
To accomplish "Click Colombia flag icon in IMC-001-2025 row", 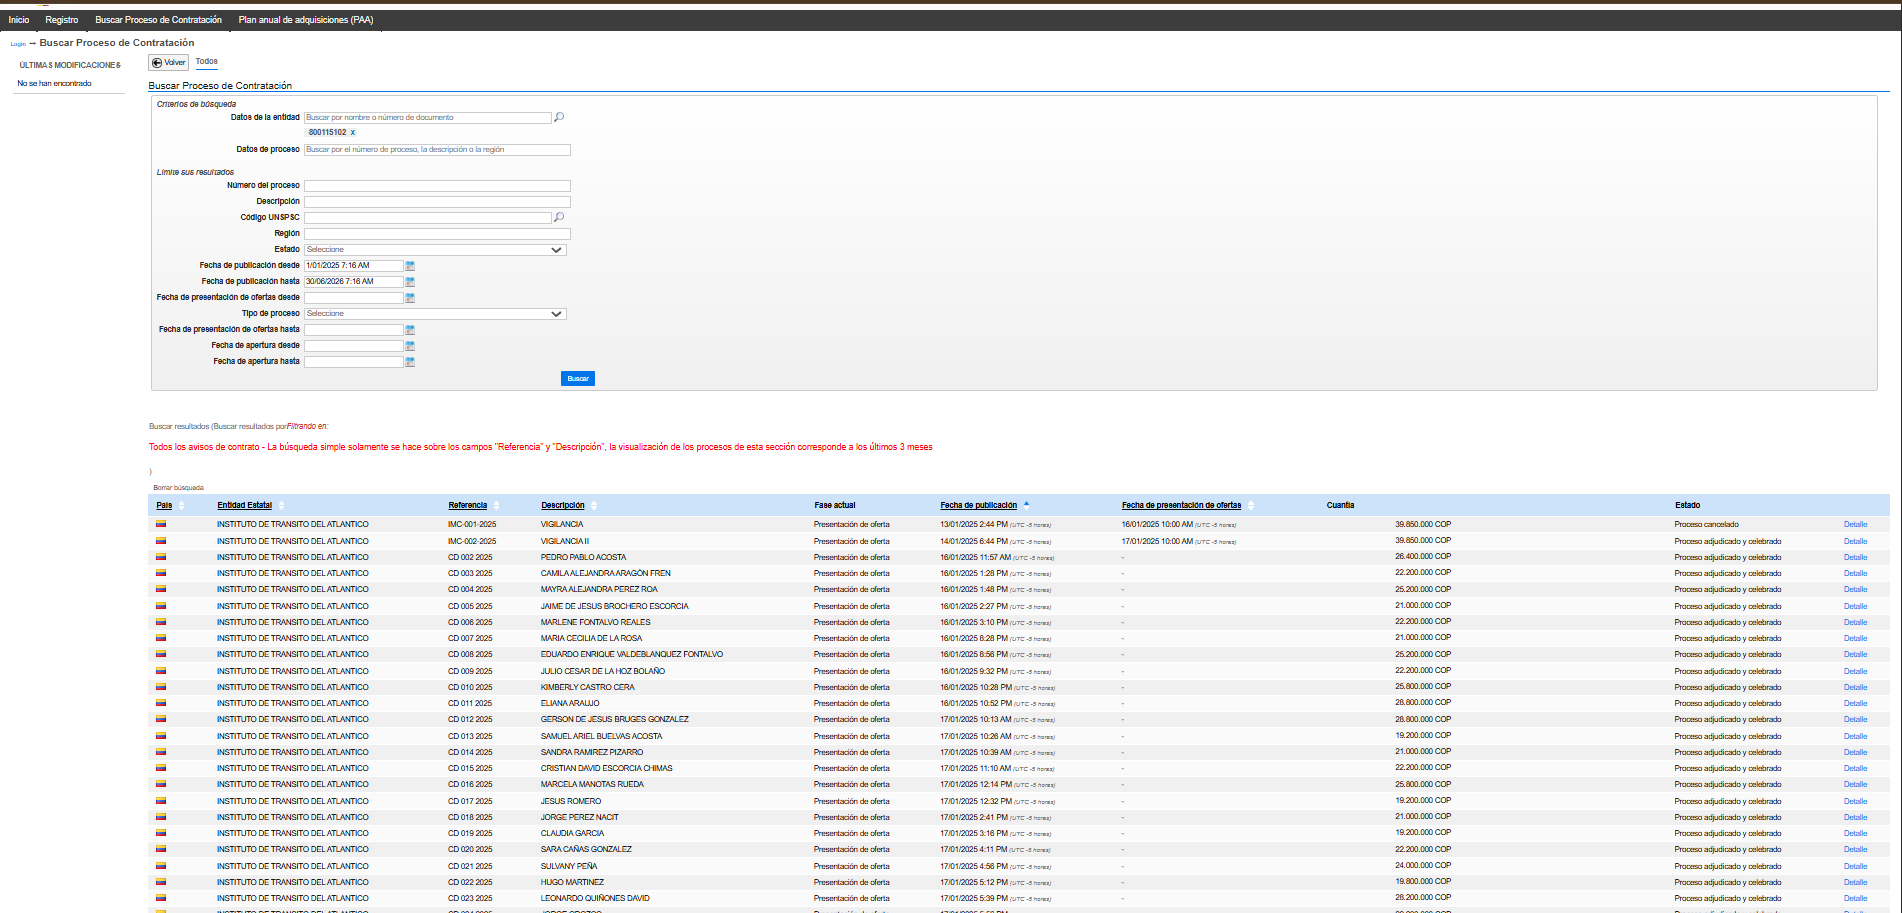I will tap(160, 524).
